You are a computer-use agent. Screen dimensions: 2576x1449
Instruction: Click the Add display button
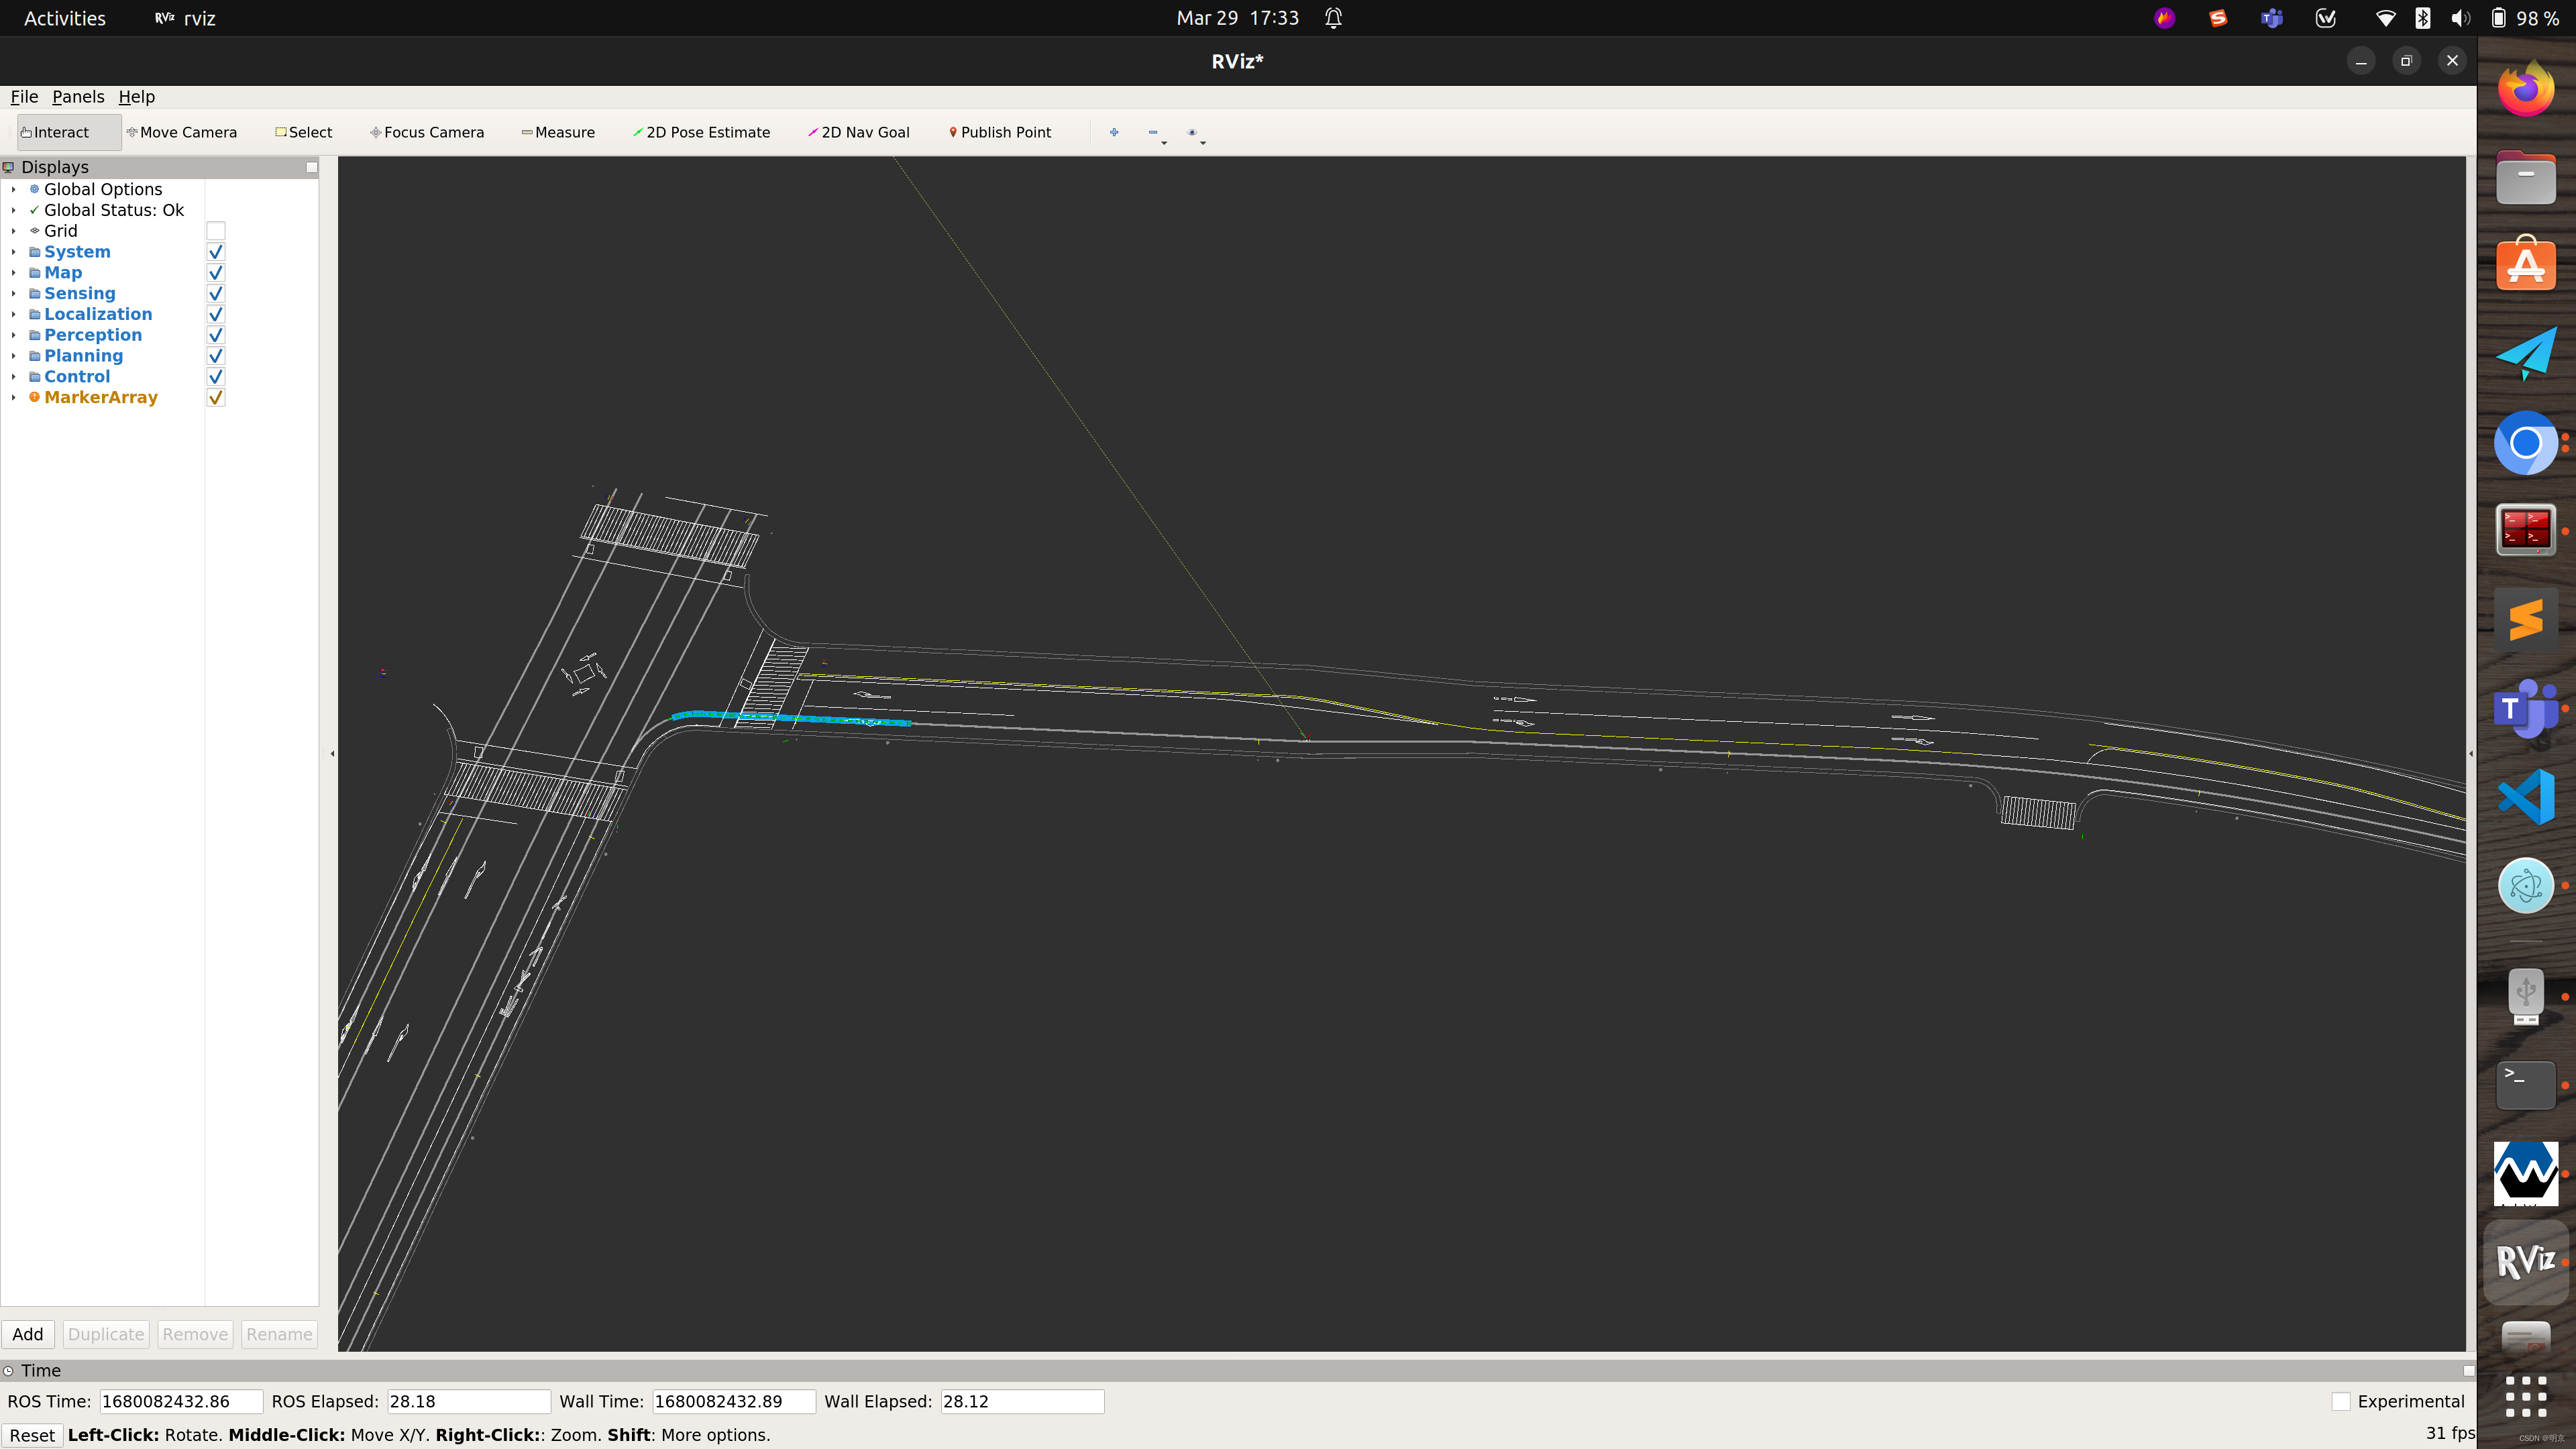tap(28, 1334)
